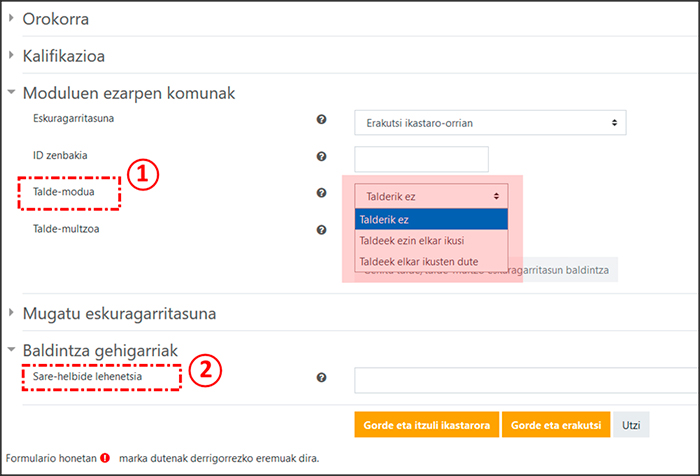Show help for Talde-multzoa setting
The width and height of the screenshot is (700, 476).
(322, 230)
